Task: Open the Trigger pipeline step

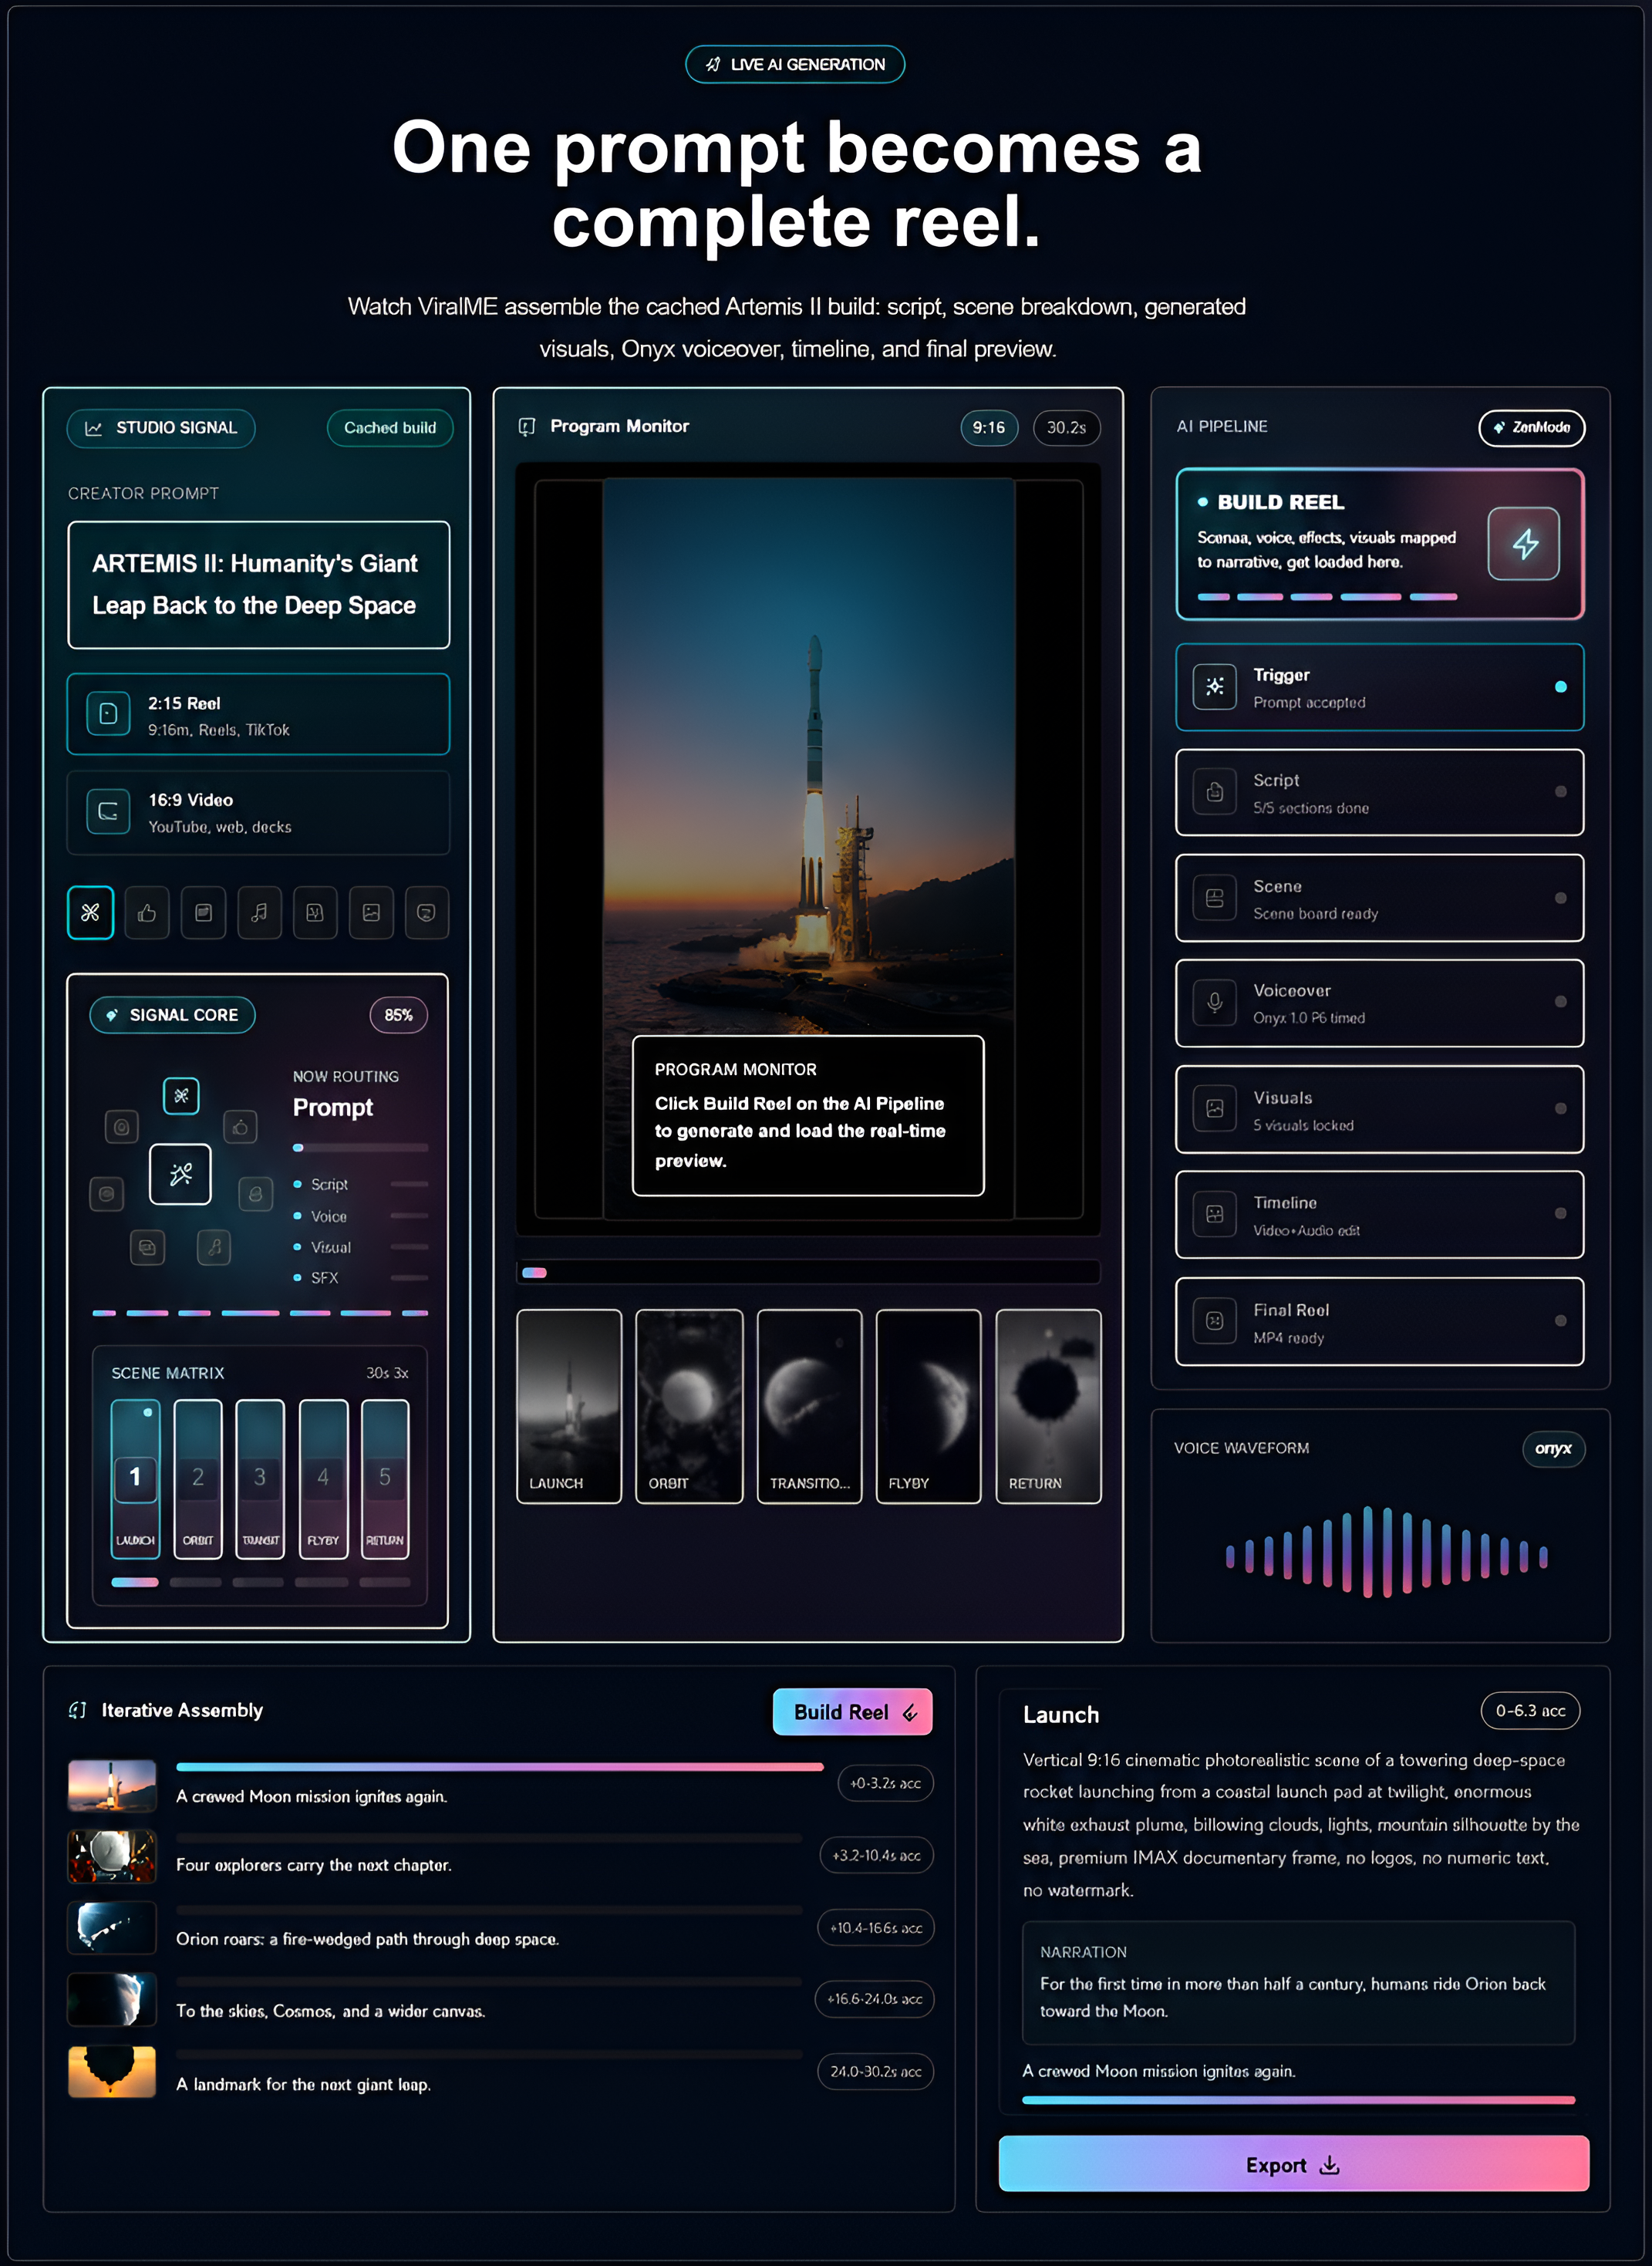Action: [x=1379, y=687]
